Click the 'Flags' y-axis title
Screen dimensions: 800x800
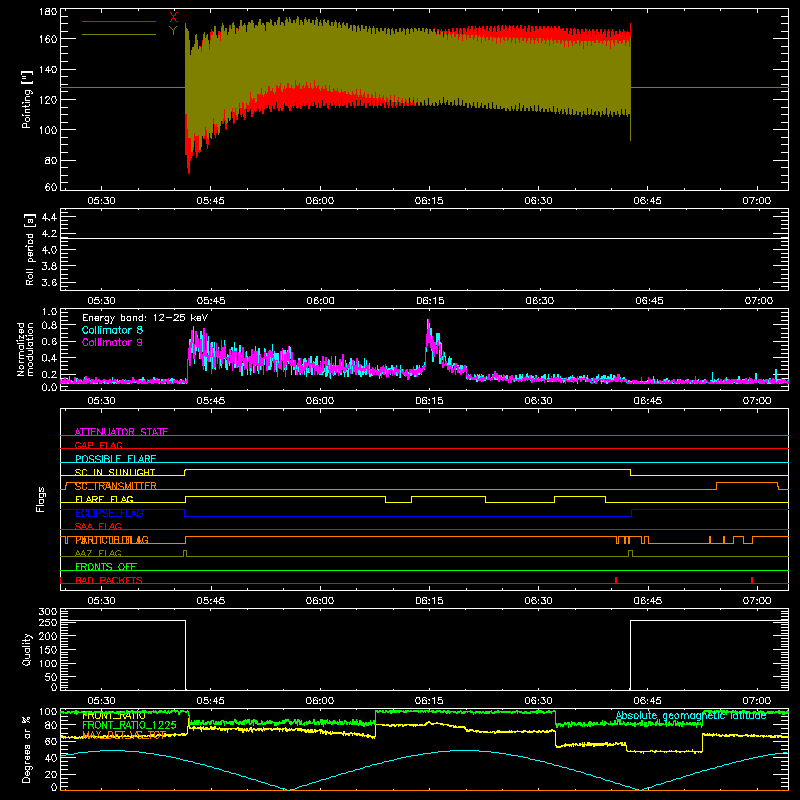click(x=40, y=499)
